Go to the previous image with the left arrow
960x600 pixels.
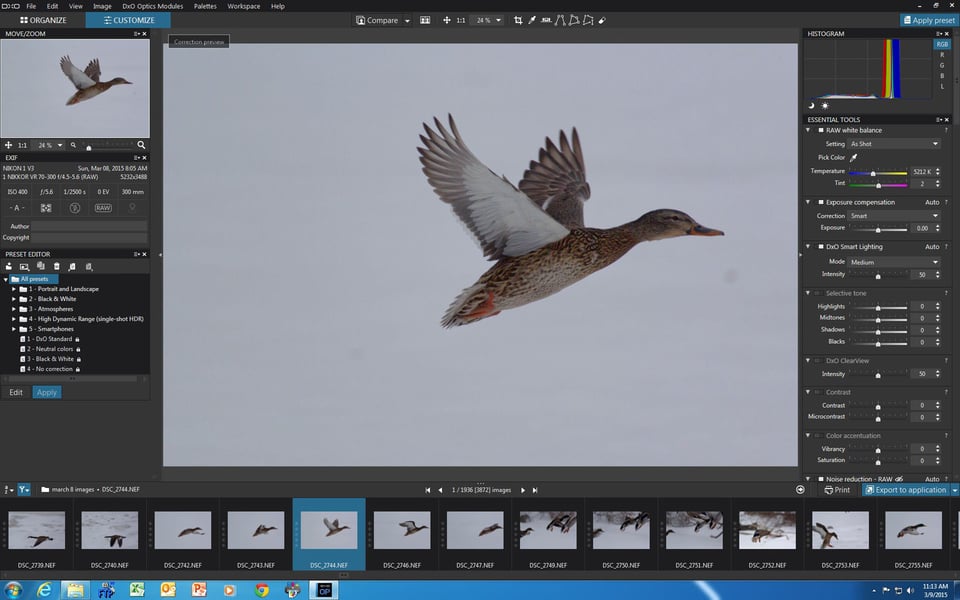[x=440, y=490]
